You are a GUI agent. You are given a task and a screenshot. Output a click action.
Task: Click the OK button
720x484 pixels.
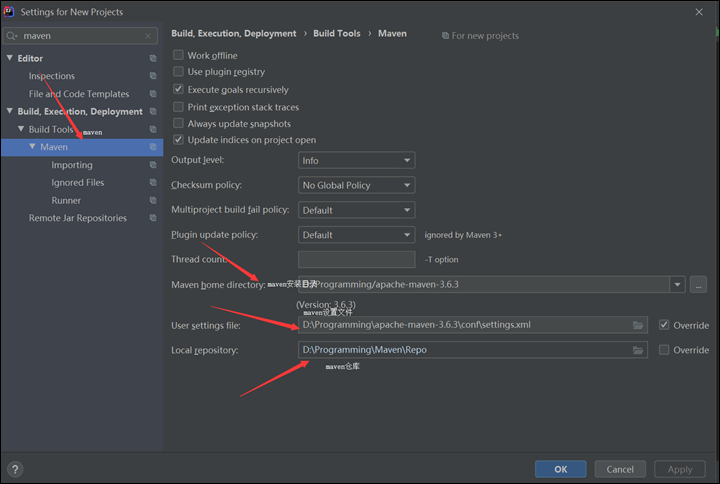[x=561, y=469]
